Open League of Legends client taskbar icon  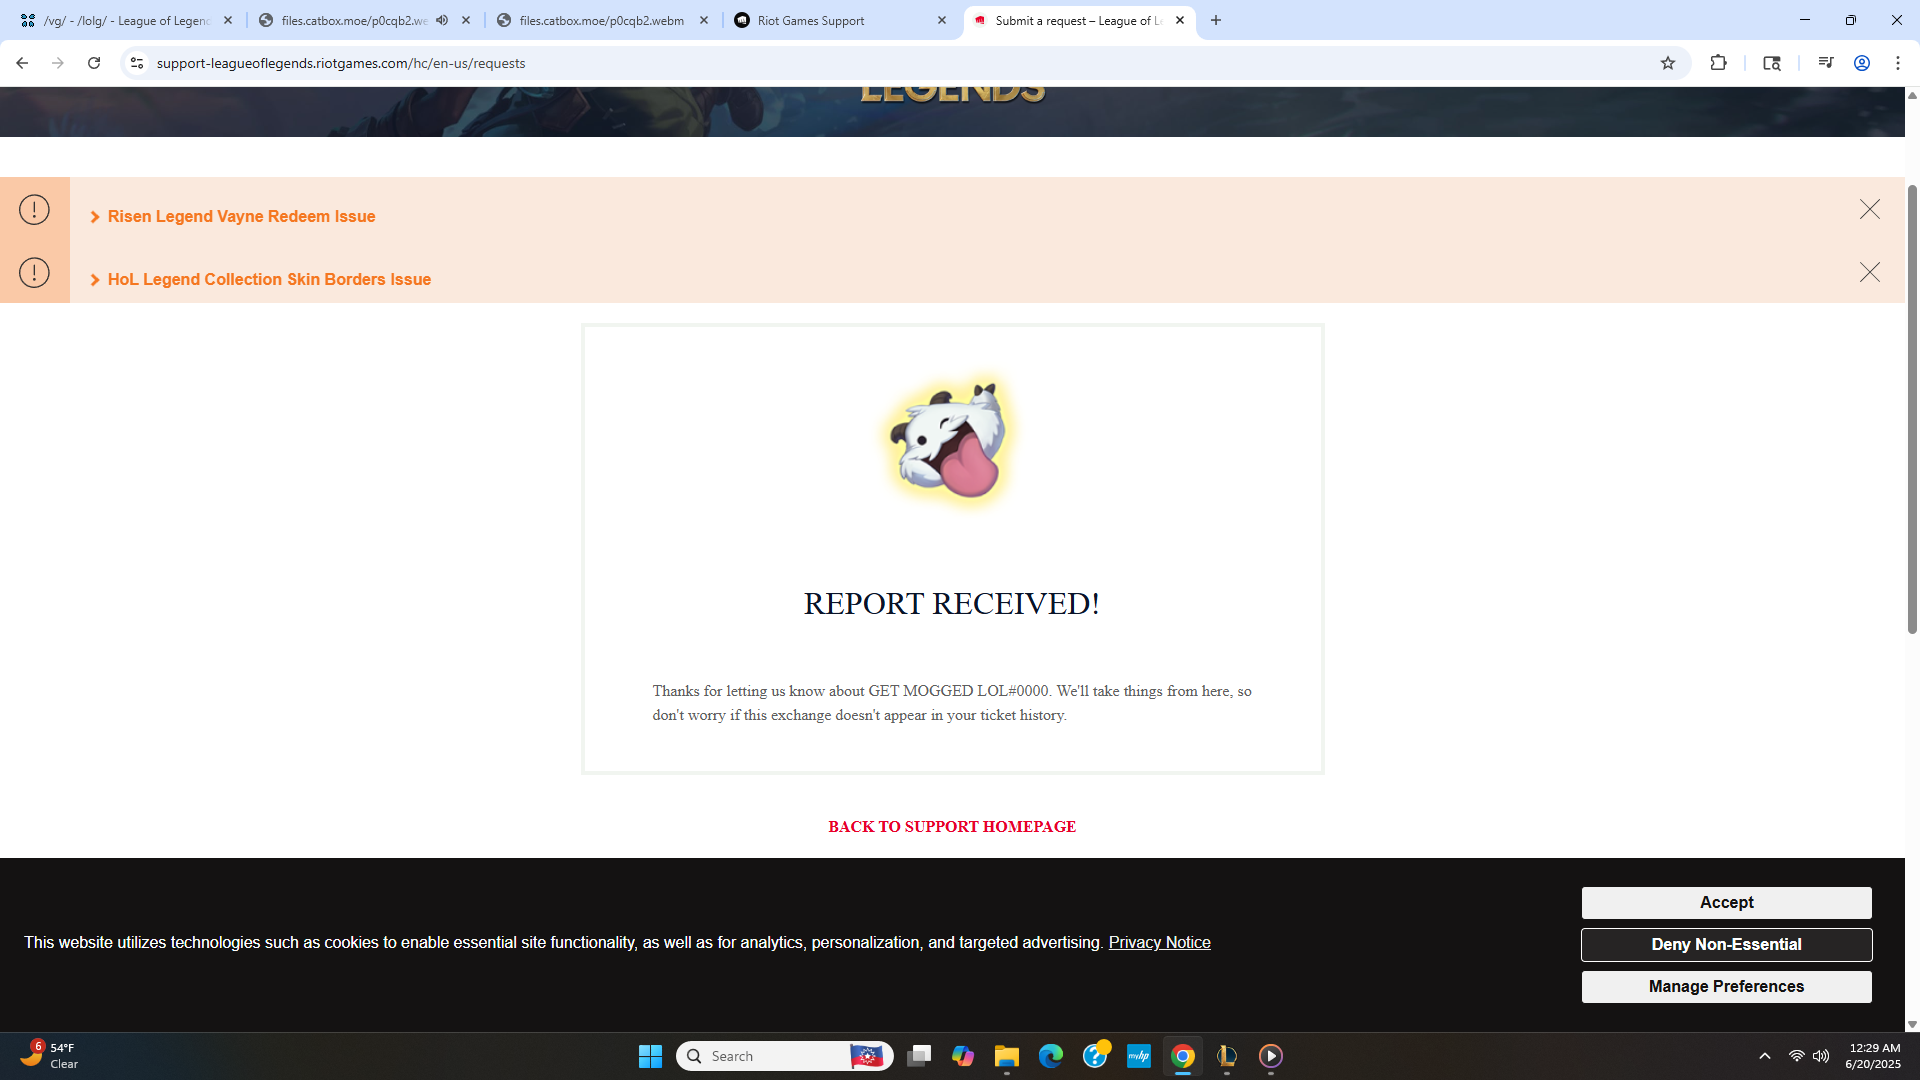[x=1227, y=1056]
